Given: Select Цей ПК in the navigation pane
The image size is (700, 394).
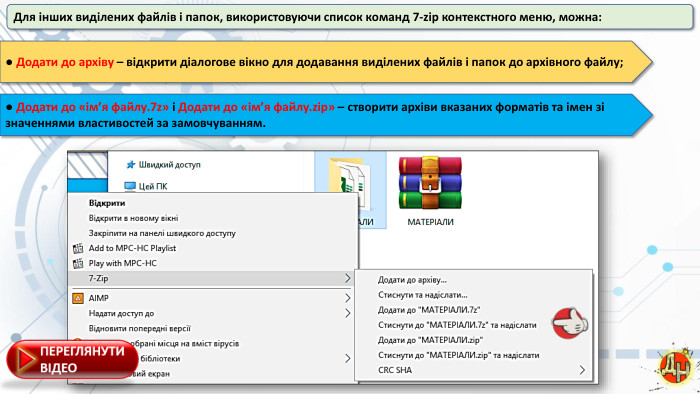Looking at the screenshot, I should (x=153, y=186).
